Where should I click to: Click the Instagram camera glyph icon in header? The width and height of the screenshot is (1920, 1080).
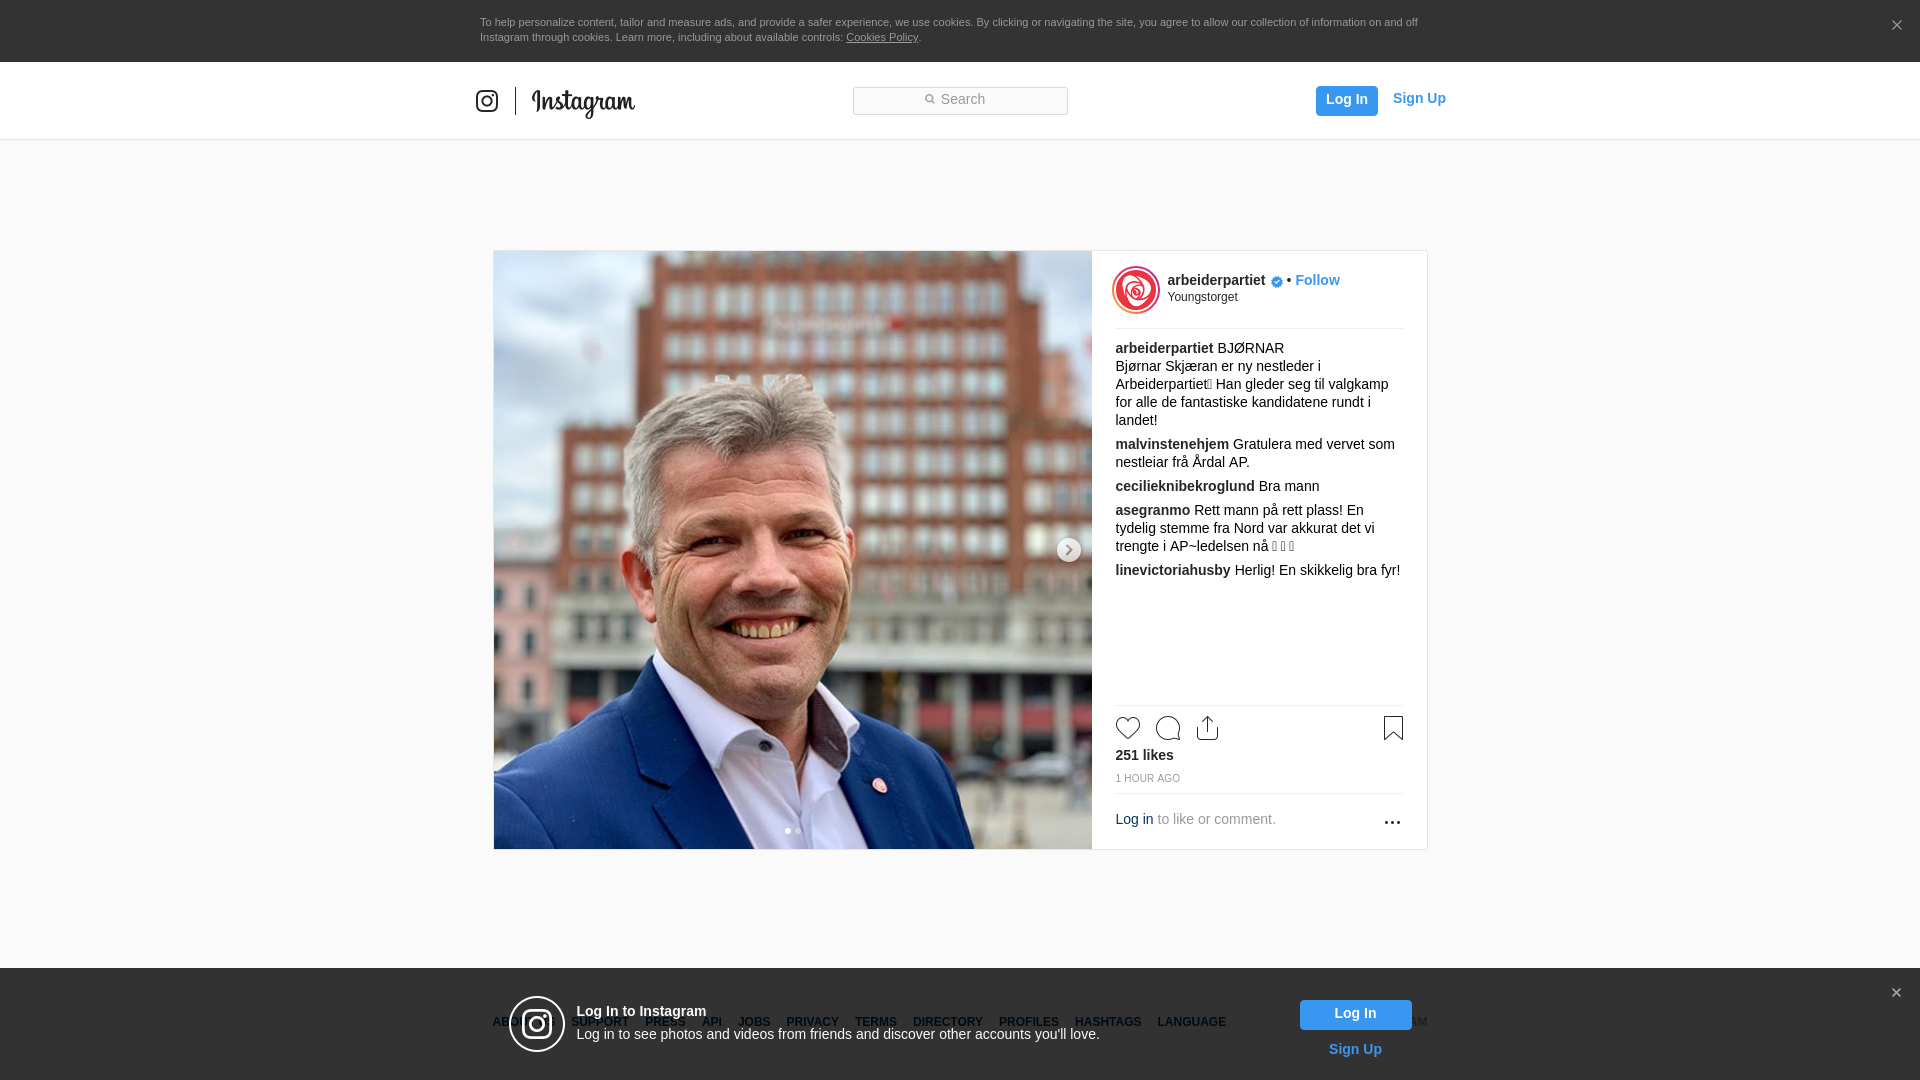tap(487, 101)
